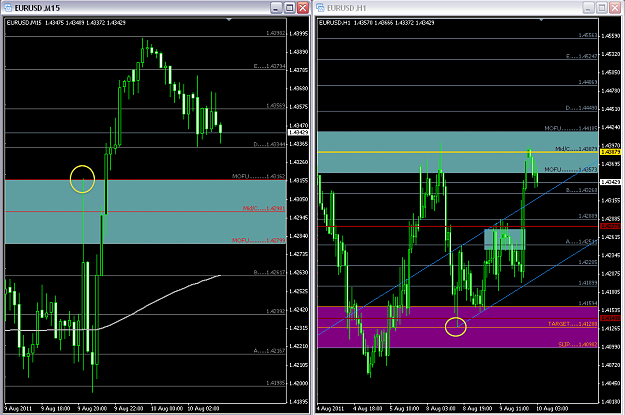Select the orange TARGET label in H1 chart
The width and height of the screenshot is (625, 415).
pos(572,324)
